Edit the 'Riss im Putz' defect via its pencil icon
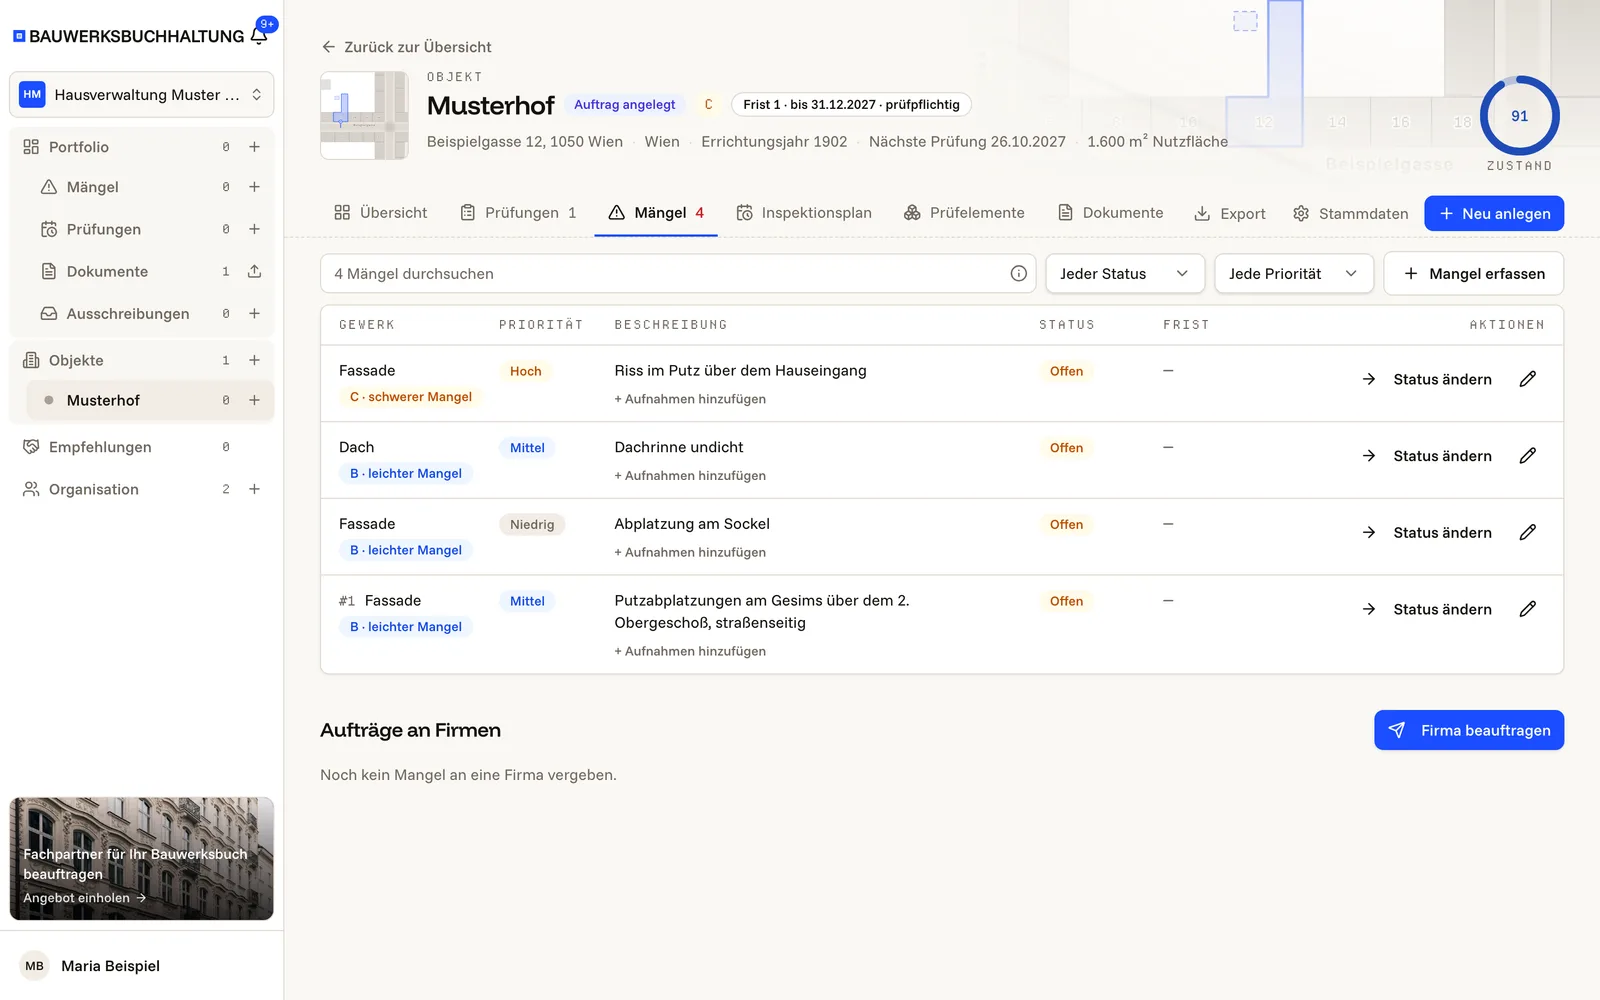The width and height of the screenshot is (1600, 1000). point(1527,379)
